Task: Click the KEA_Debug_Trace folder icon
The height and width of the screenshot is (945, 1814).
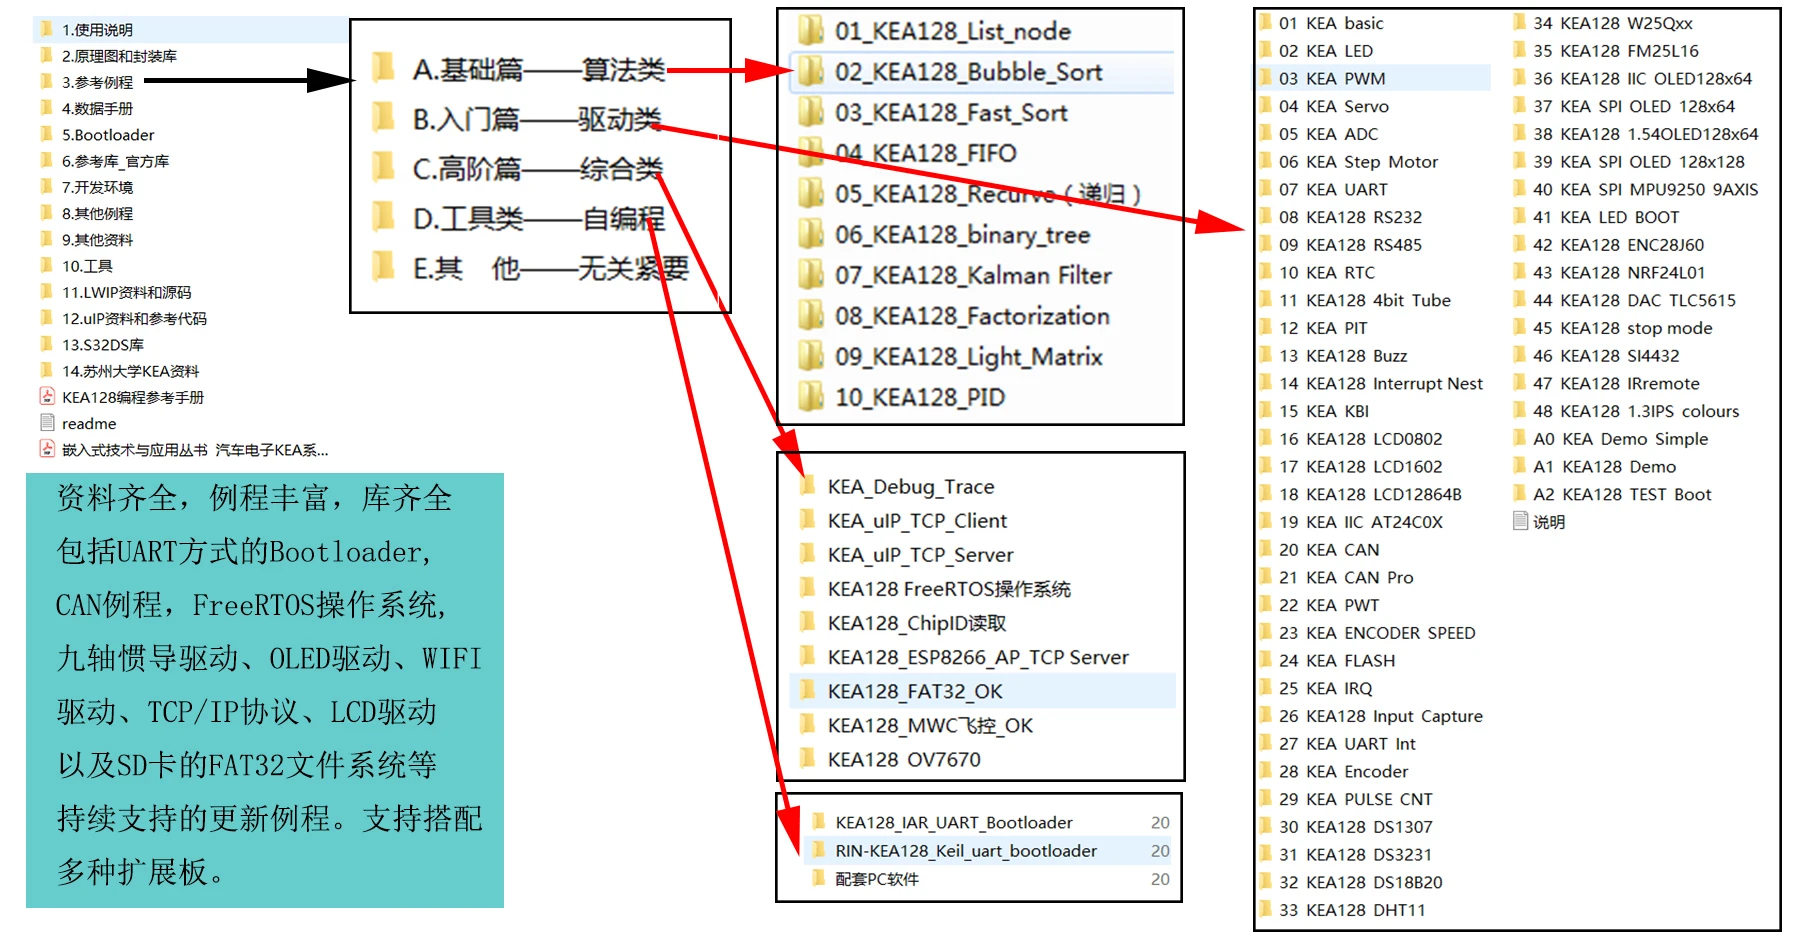Action: (x=807, y=486)
